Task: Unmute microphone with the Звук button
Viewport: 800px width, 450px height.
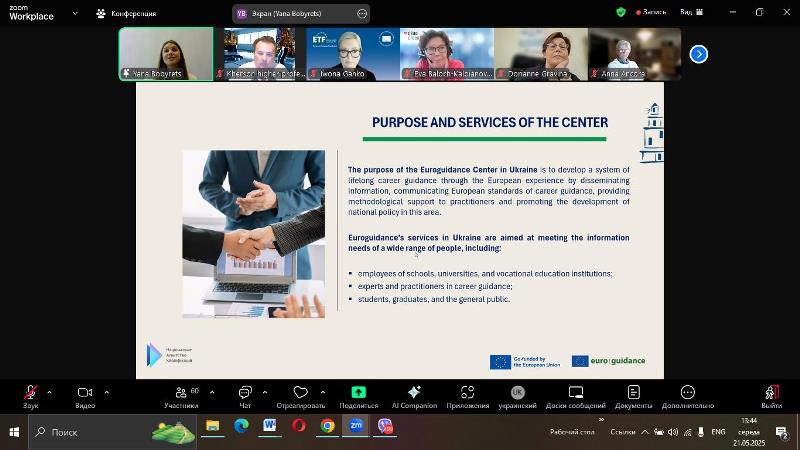Action: (x=31, y=396)
